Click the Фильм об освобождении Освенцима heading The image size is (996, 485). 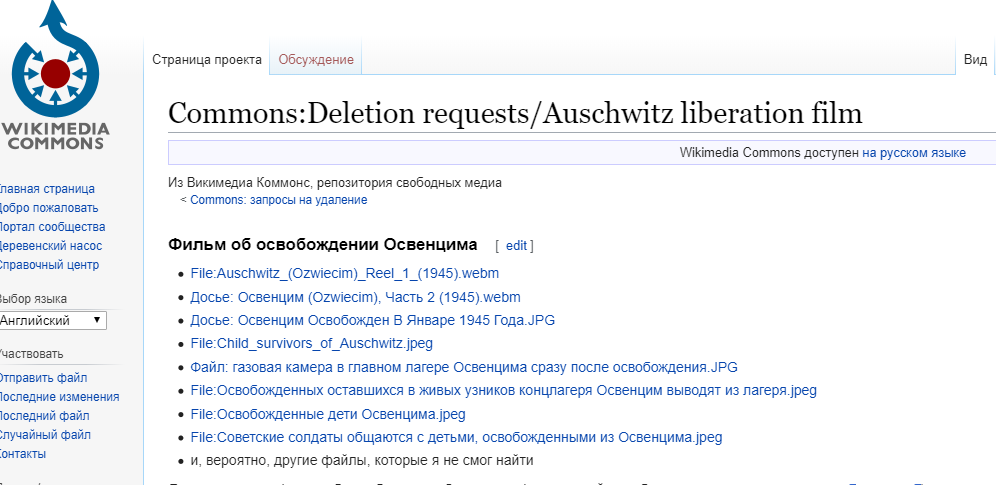click(323, 245)
